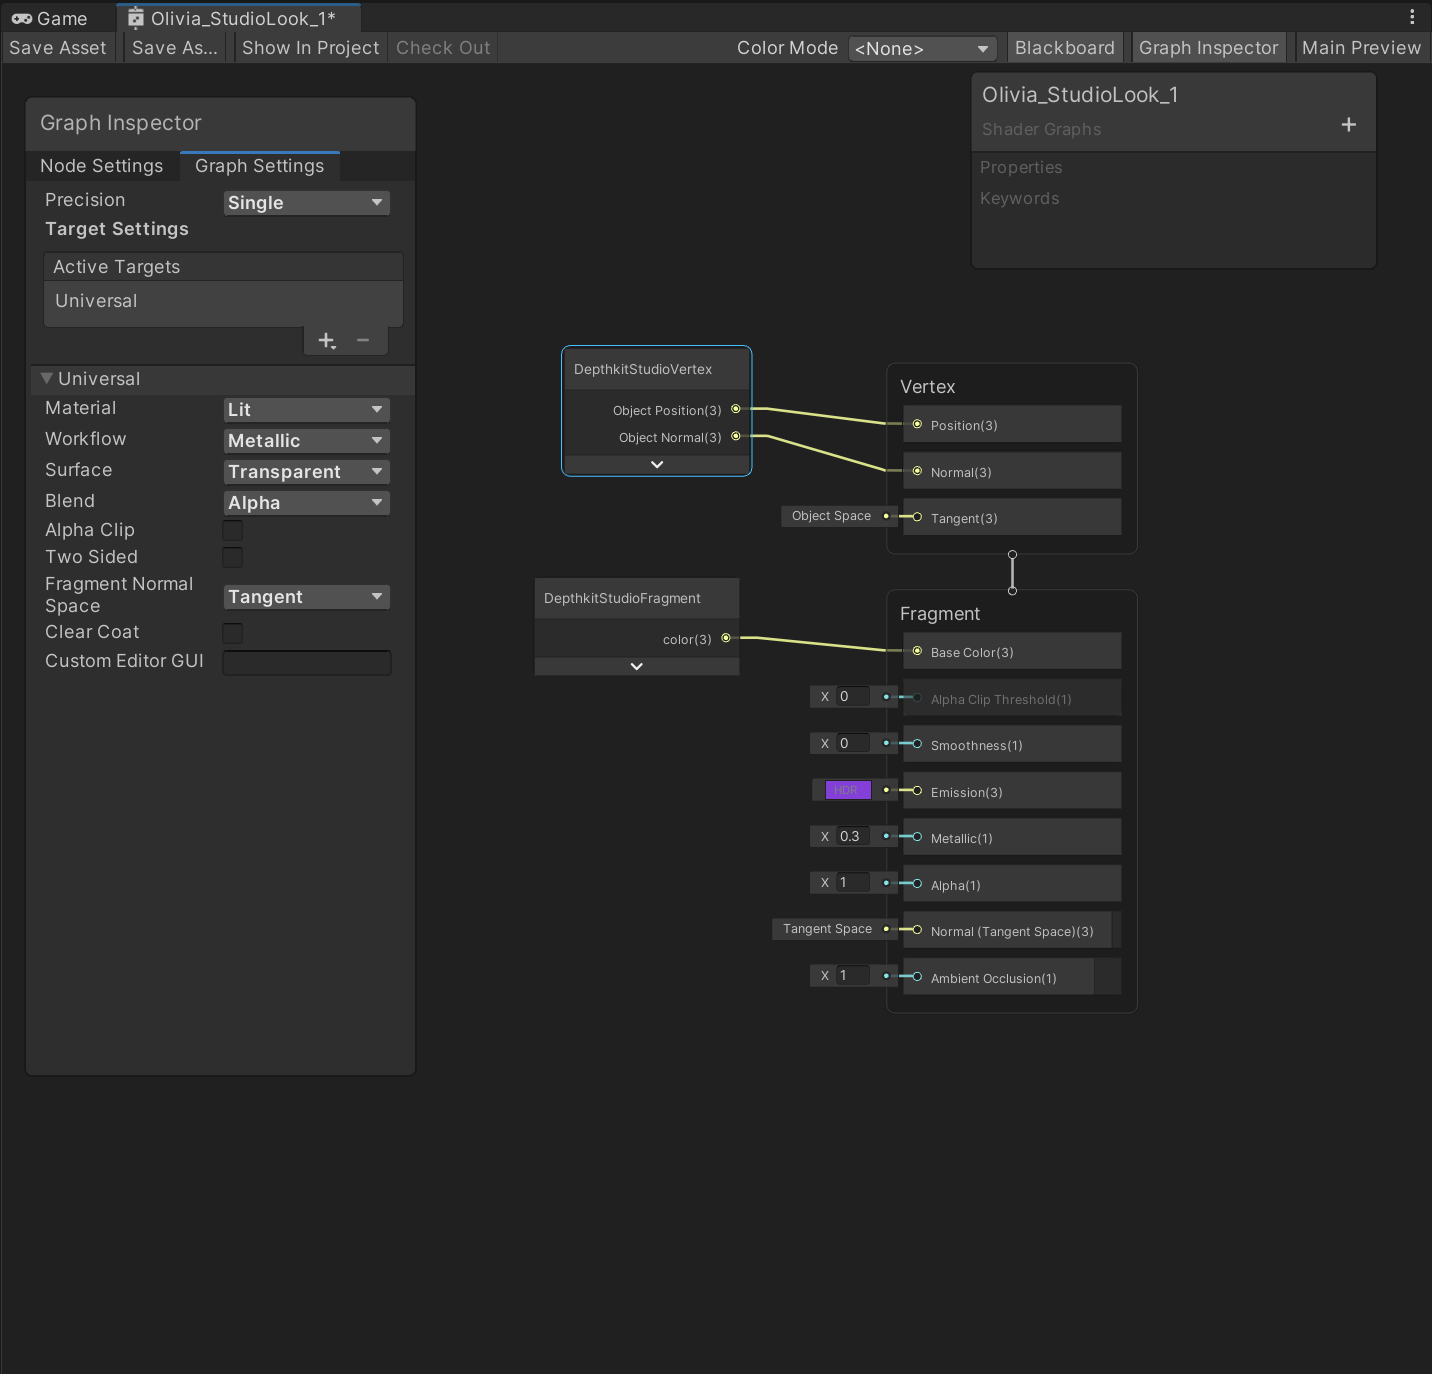The height and width of the screenshot is (1374, 1432).
Task: Click Show In Project
Action: coord(310,47)
